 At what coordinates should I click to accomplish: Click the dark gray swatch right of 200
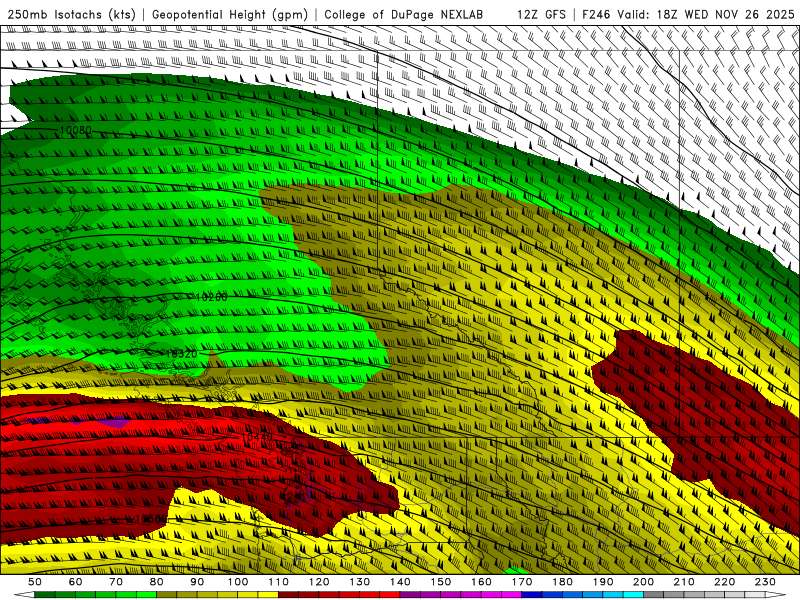tap(654, 595)
